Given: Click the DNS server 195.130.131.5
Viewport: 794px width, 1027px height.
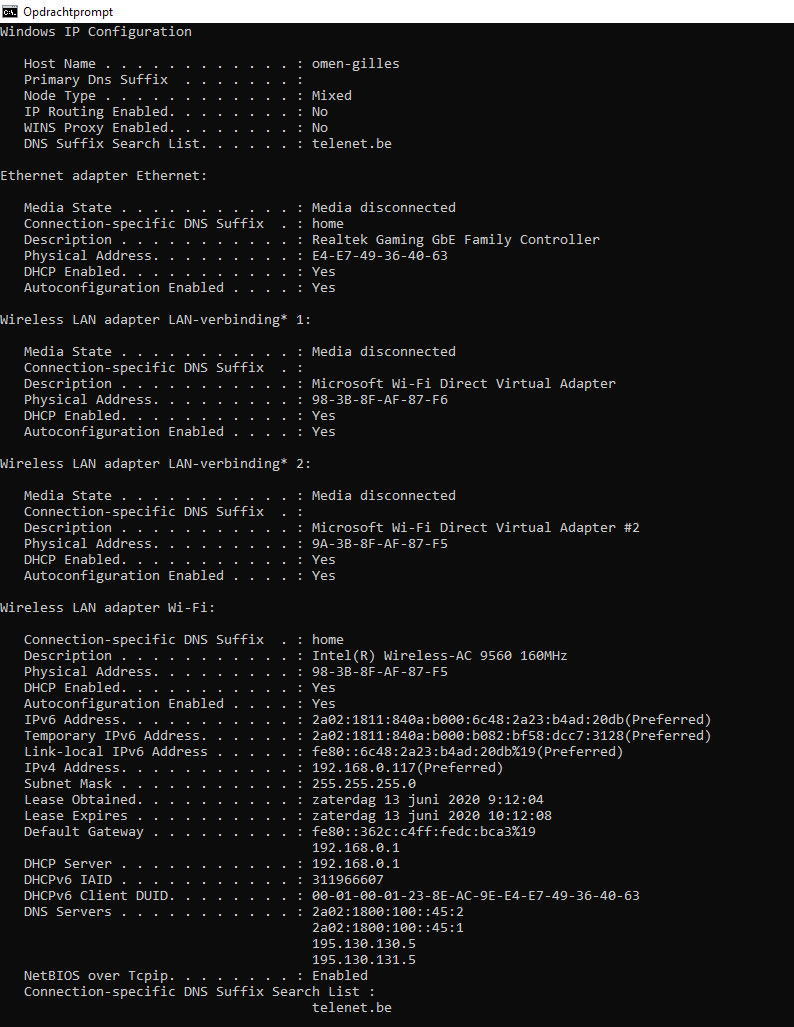Looking at the screenshot, I should click(363, 960).
